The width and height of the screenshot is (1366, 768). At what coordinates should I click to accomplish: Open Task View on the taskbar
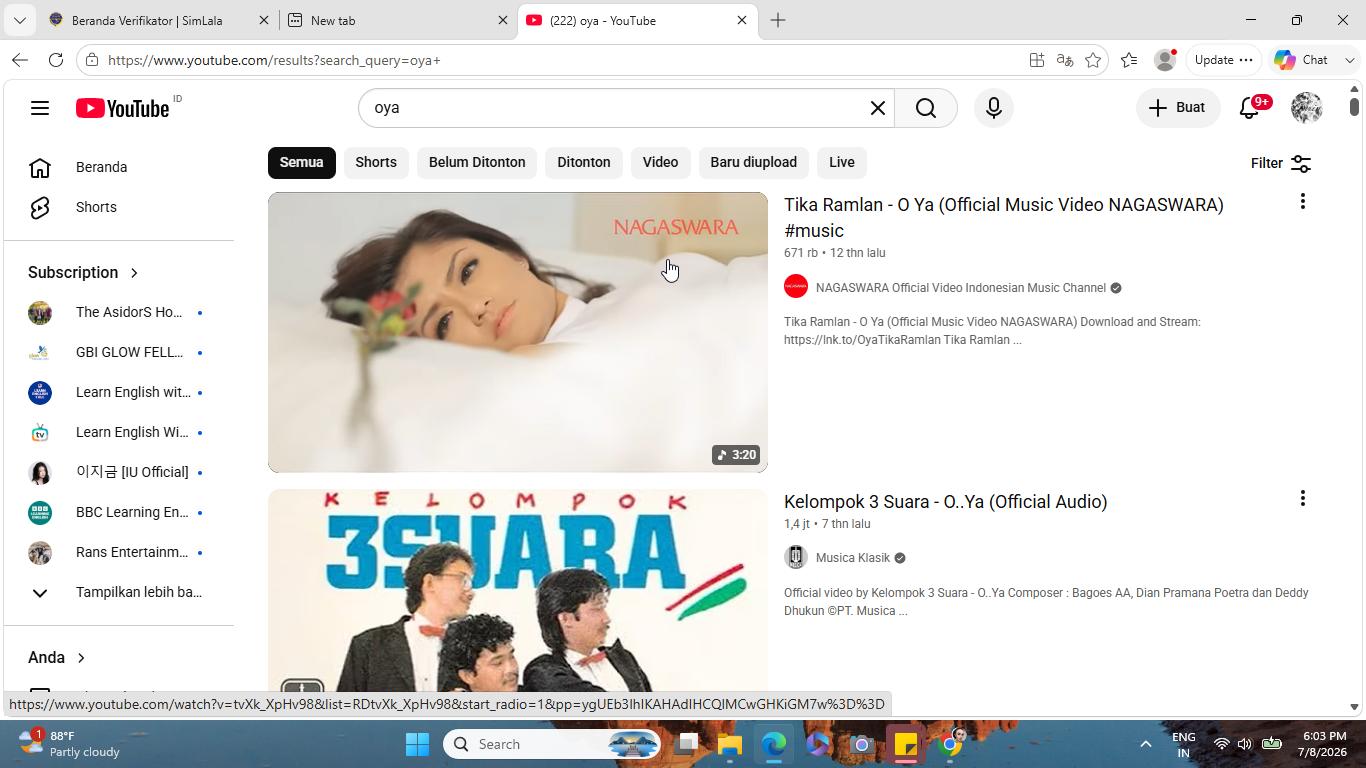(x=686, y=744)
